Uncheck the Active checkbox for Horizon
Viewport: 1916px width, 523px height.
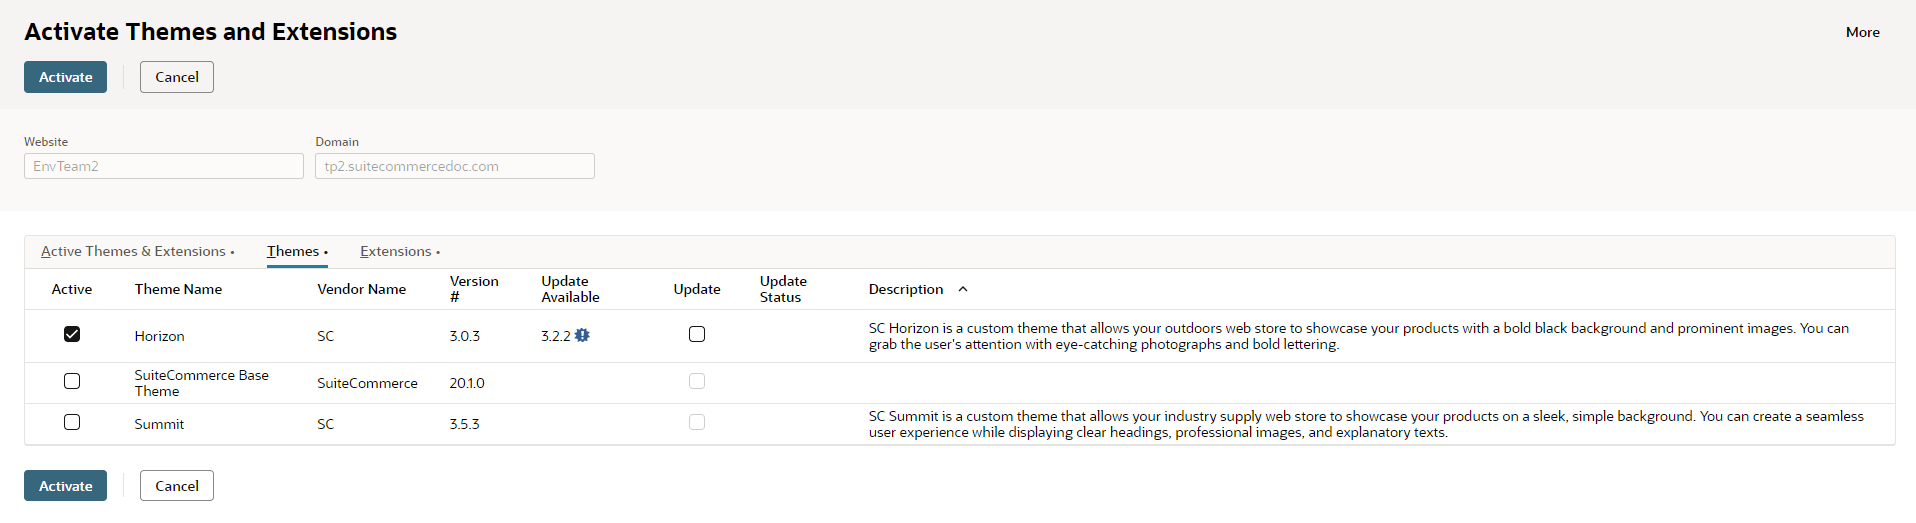point(72,334)
